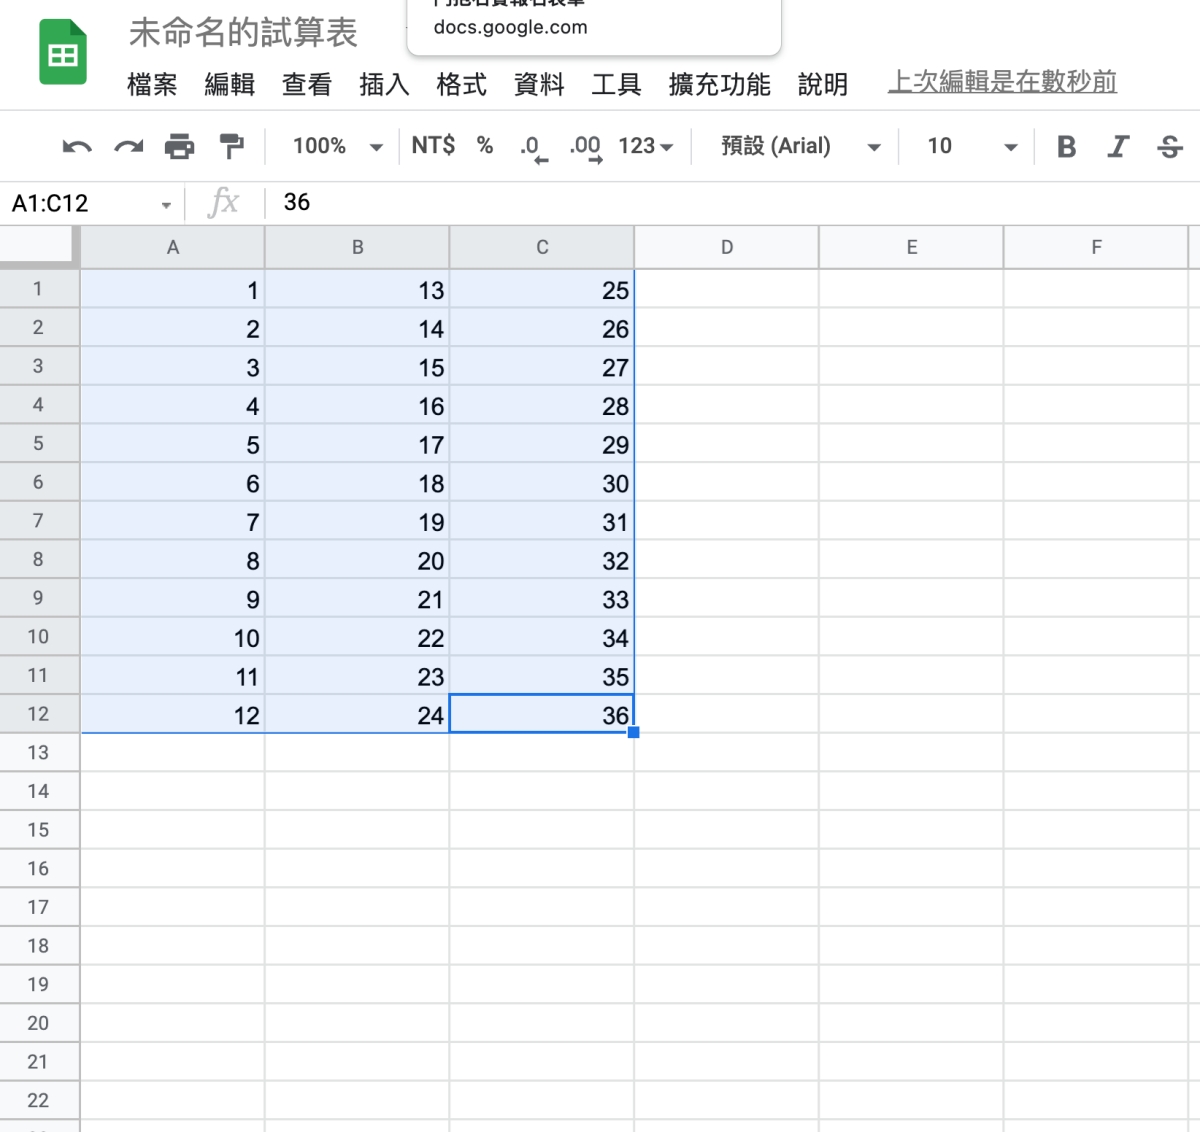Click cell with value 16
Screen dimensions: 1200x1132
(x=357, y=405)
